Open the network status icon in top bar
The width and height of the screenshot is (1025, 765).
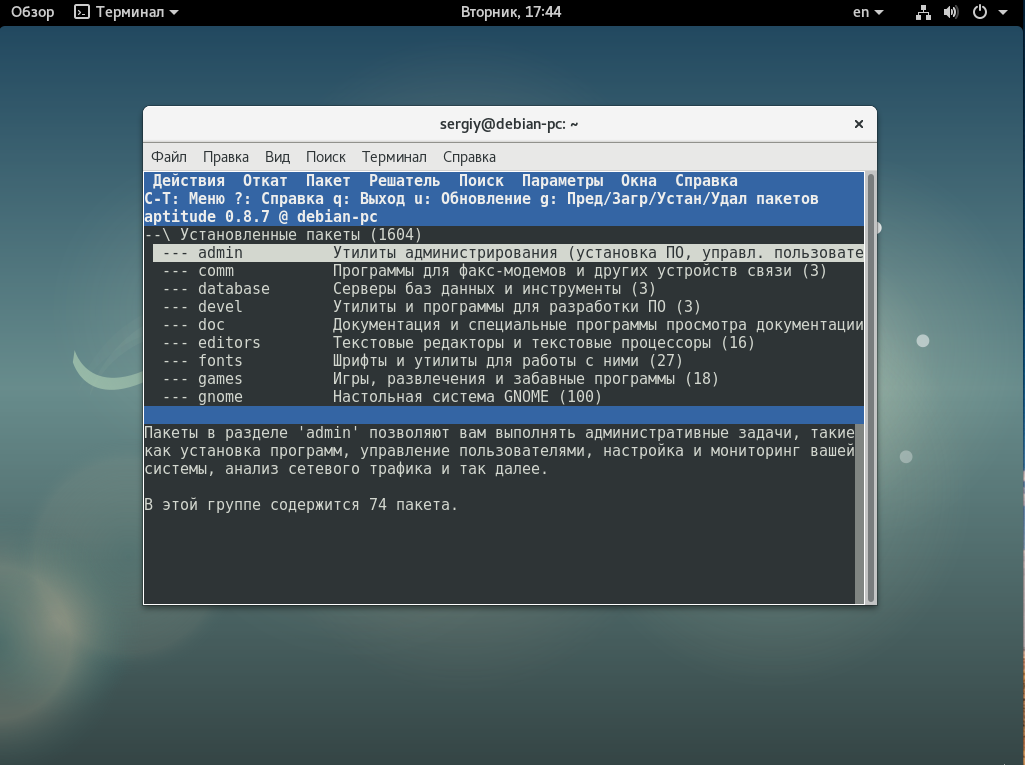(x=923, y=12)
